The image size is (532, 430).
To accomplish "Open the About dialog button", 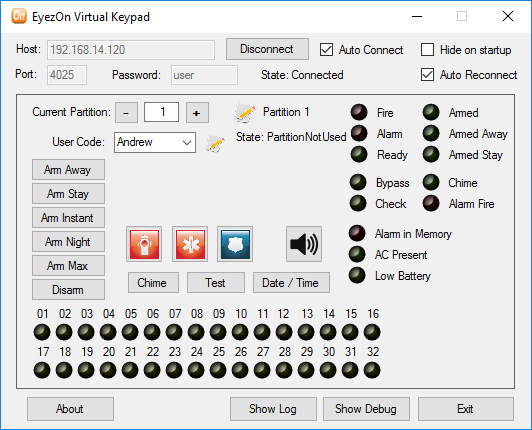I will [70, 409].
